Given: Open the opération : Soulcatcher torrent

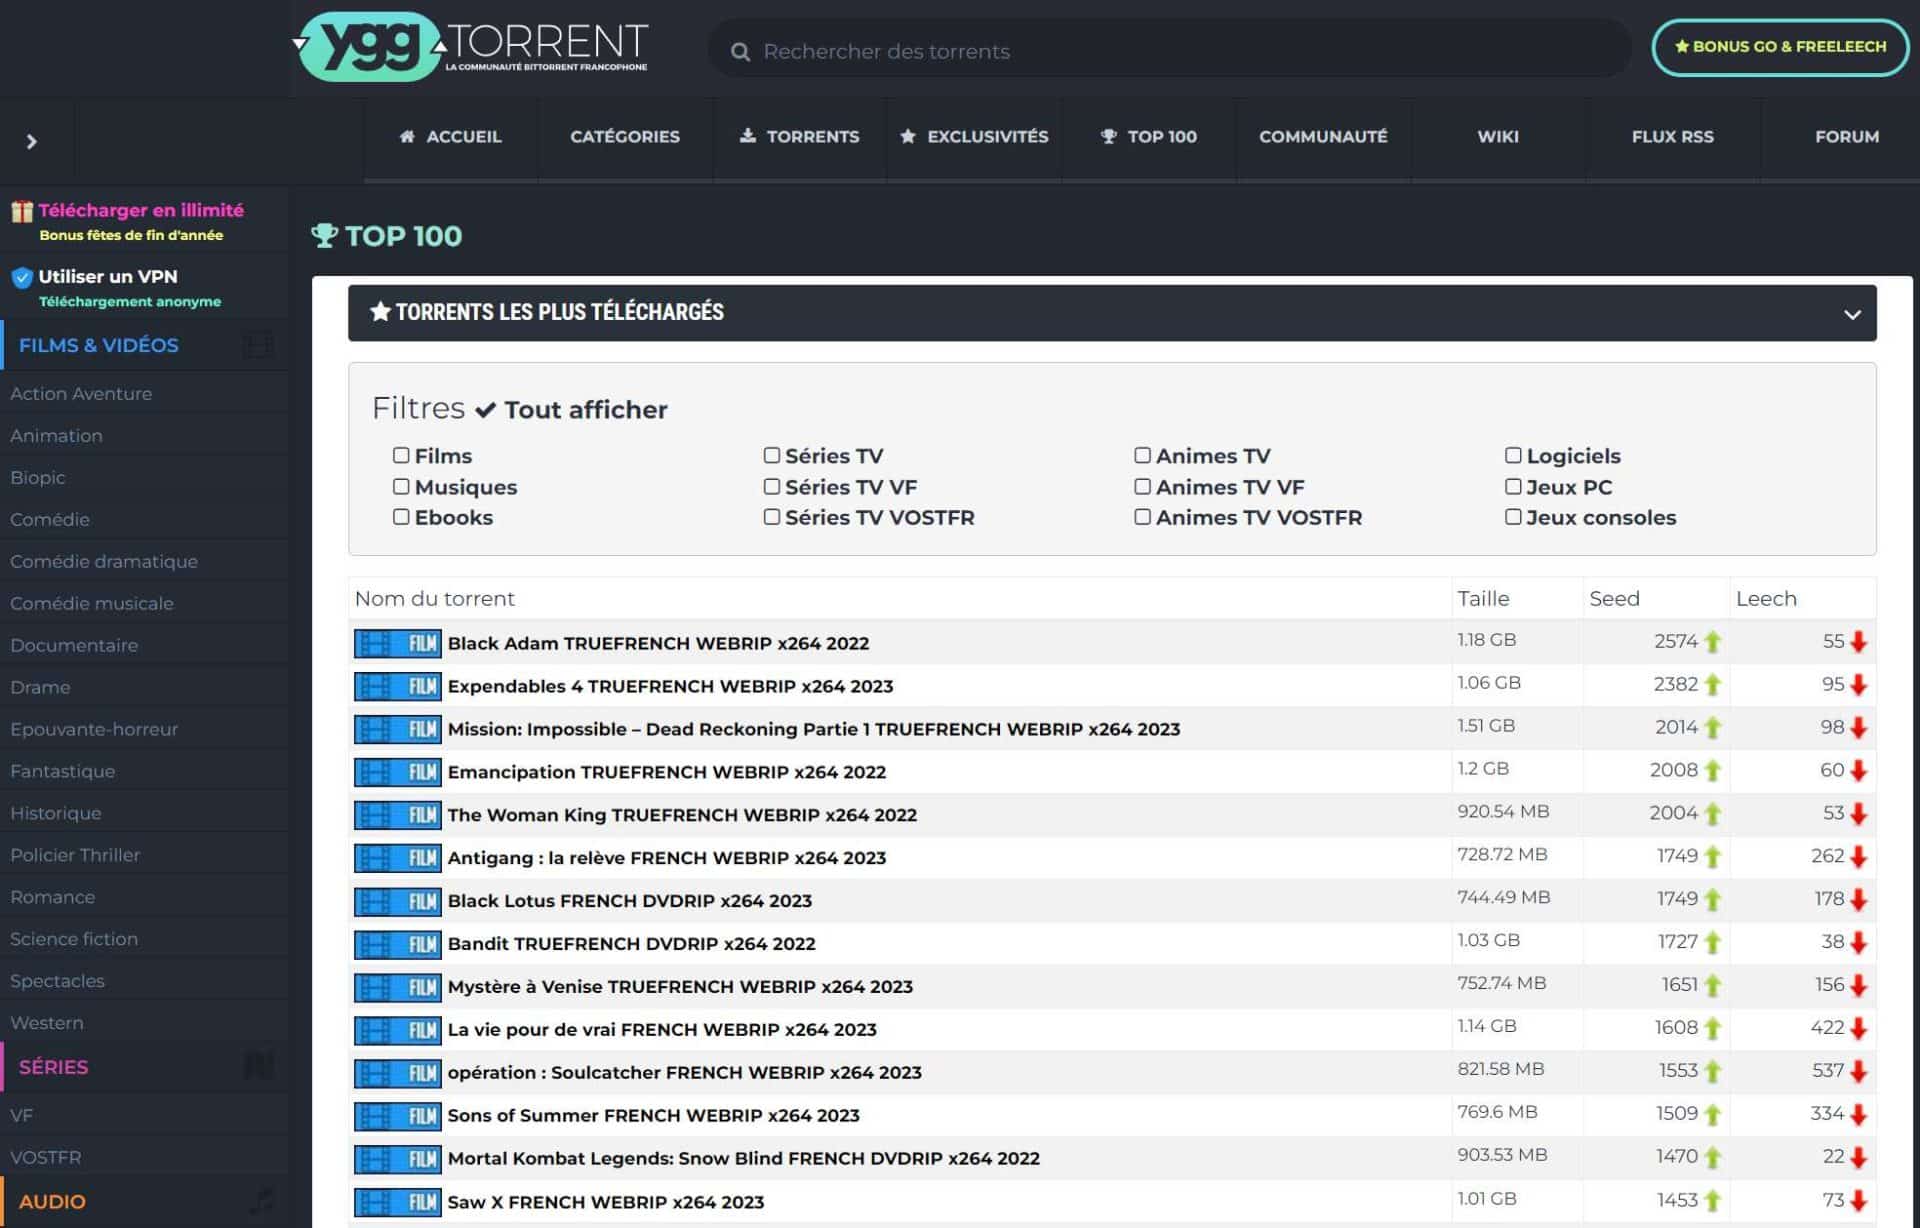Looking at the screenshot, I should (684, 1072).
